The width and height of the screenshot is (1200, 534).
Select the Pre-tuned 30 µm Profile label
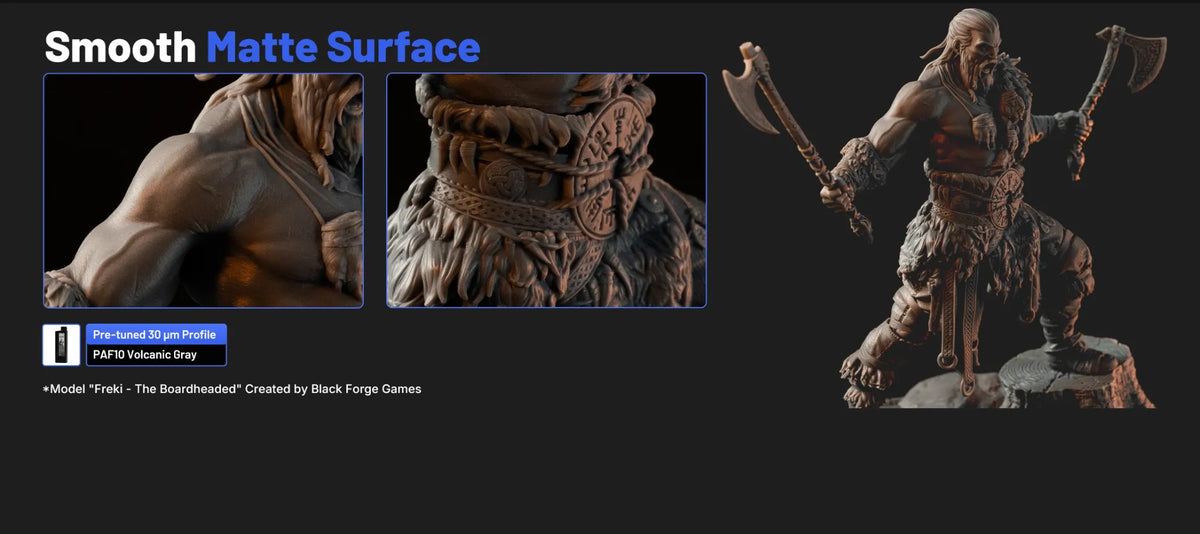point(156,335)
